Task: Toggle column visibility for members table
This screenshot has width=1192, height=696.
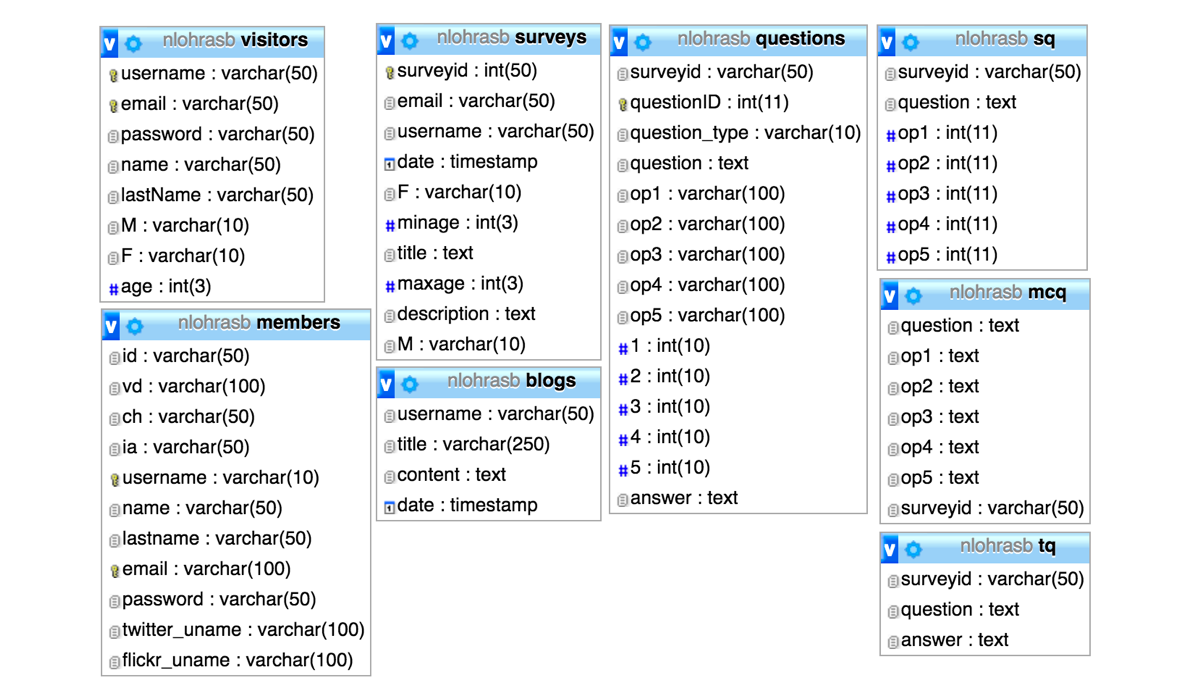Action: point(111,326)
